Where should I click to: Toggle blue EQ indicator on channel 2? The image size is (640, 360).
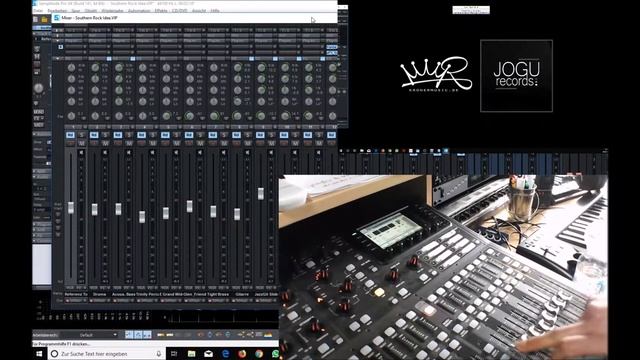tap(109, 59)
